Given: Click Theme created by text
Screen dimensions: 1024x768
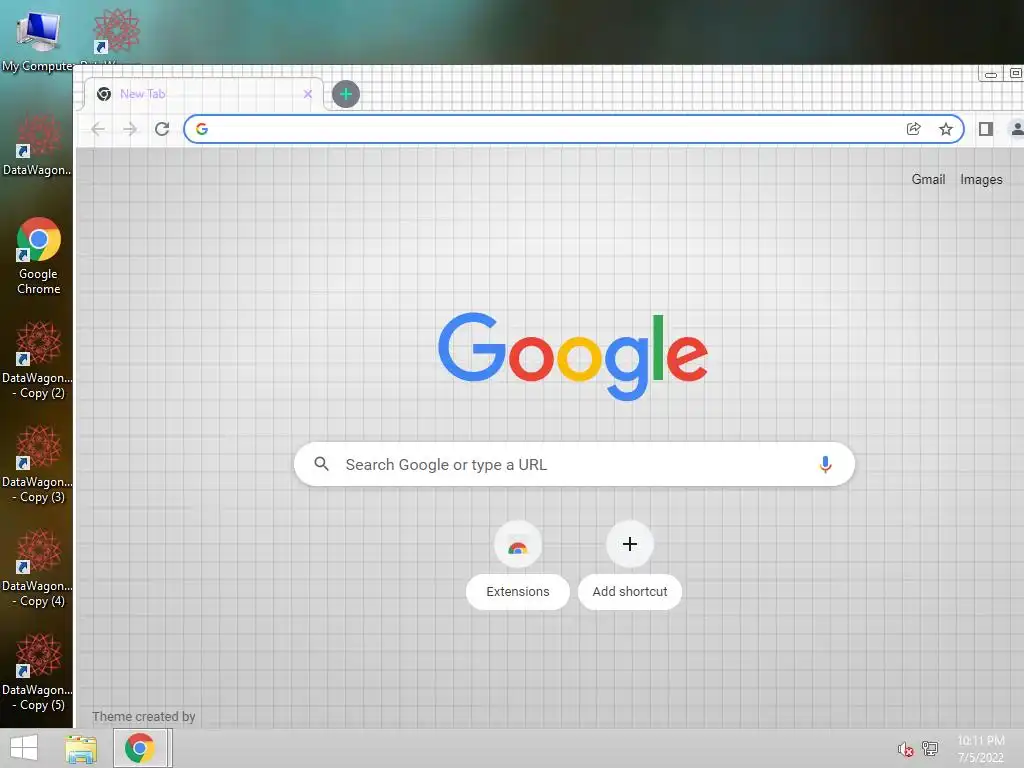Looking at the screenshot, I should point(144,716).
